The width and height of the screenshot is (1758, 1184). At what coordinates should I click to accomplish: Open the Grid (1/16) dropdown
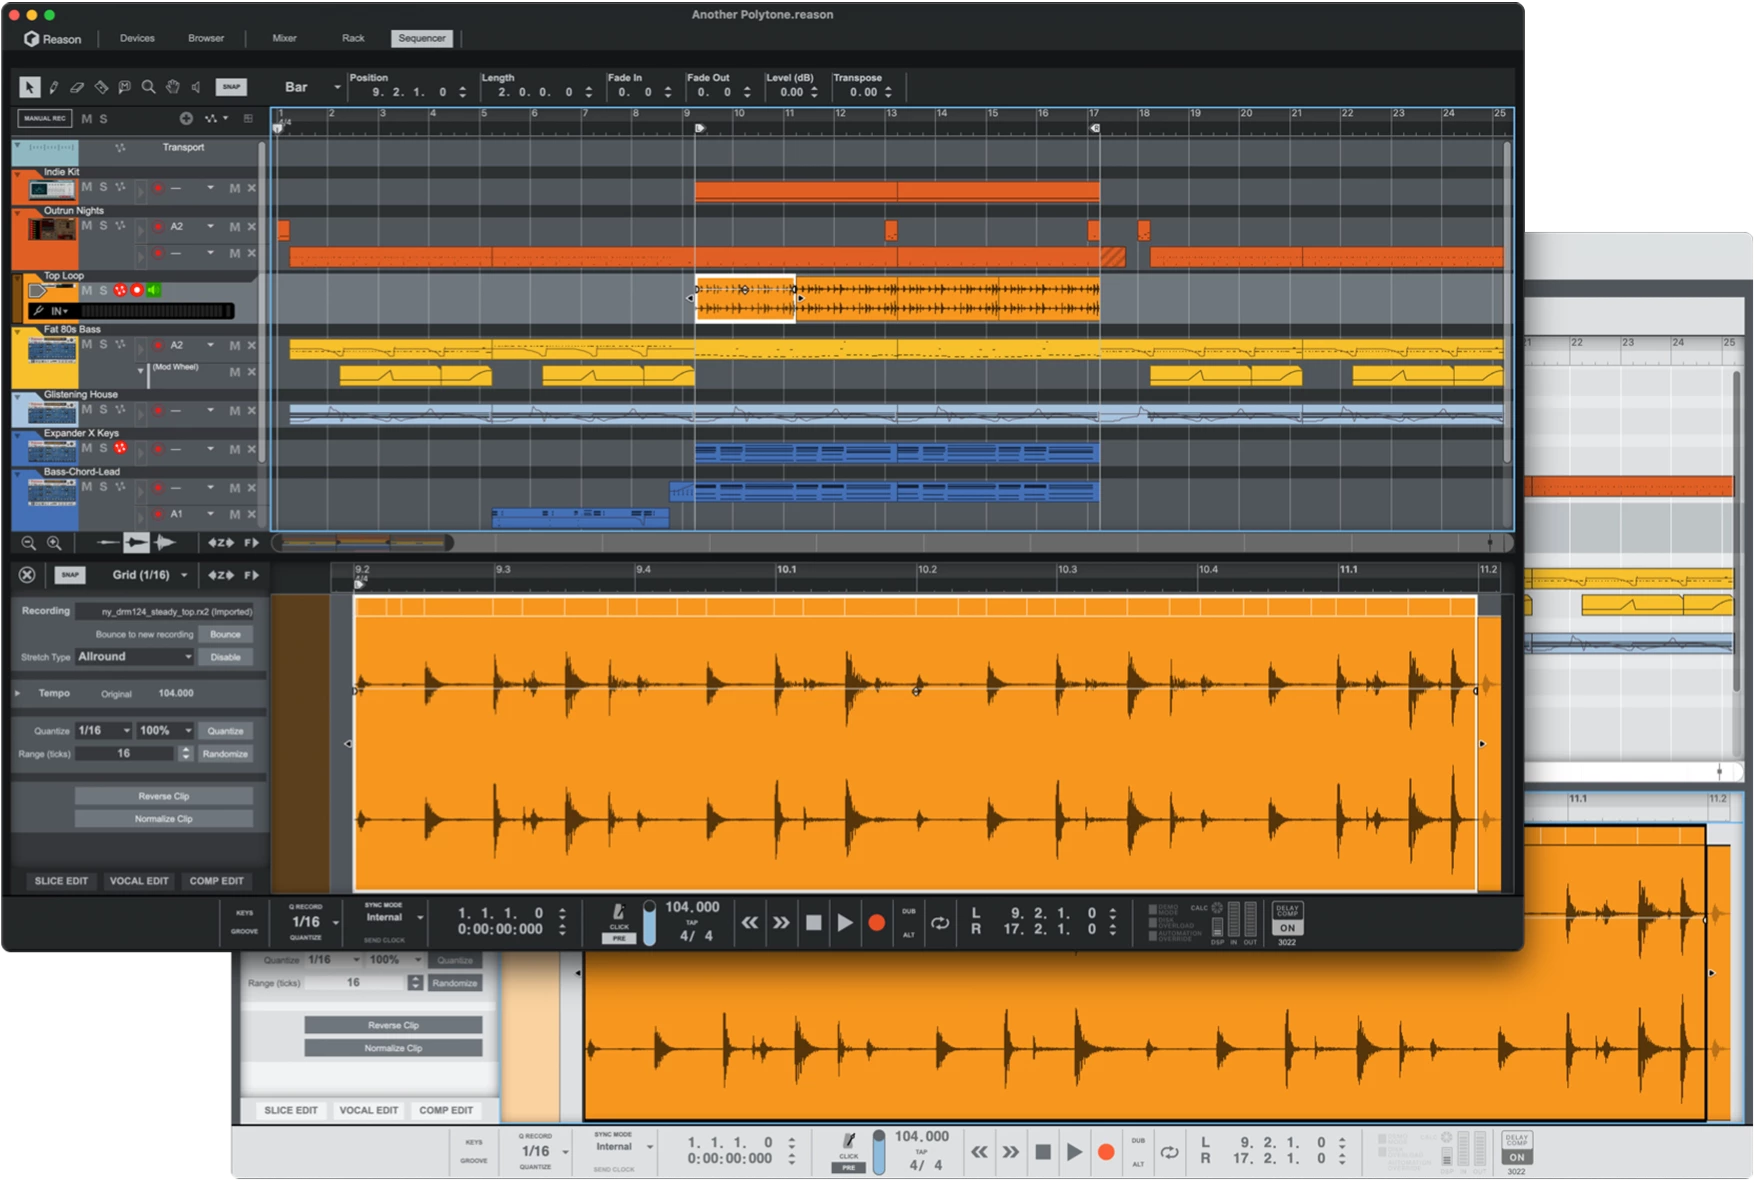tap(152, 575)
